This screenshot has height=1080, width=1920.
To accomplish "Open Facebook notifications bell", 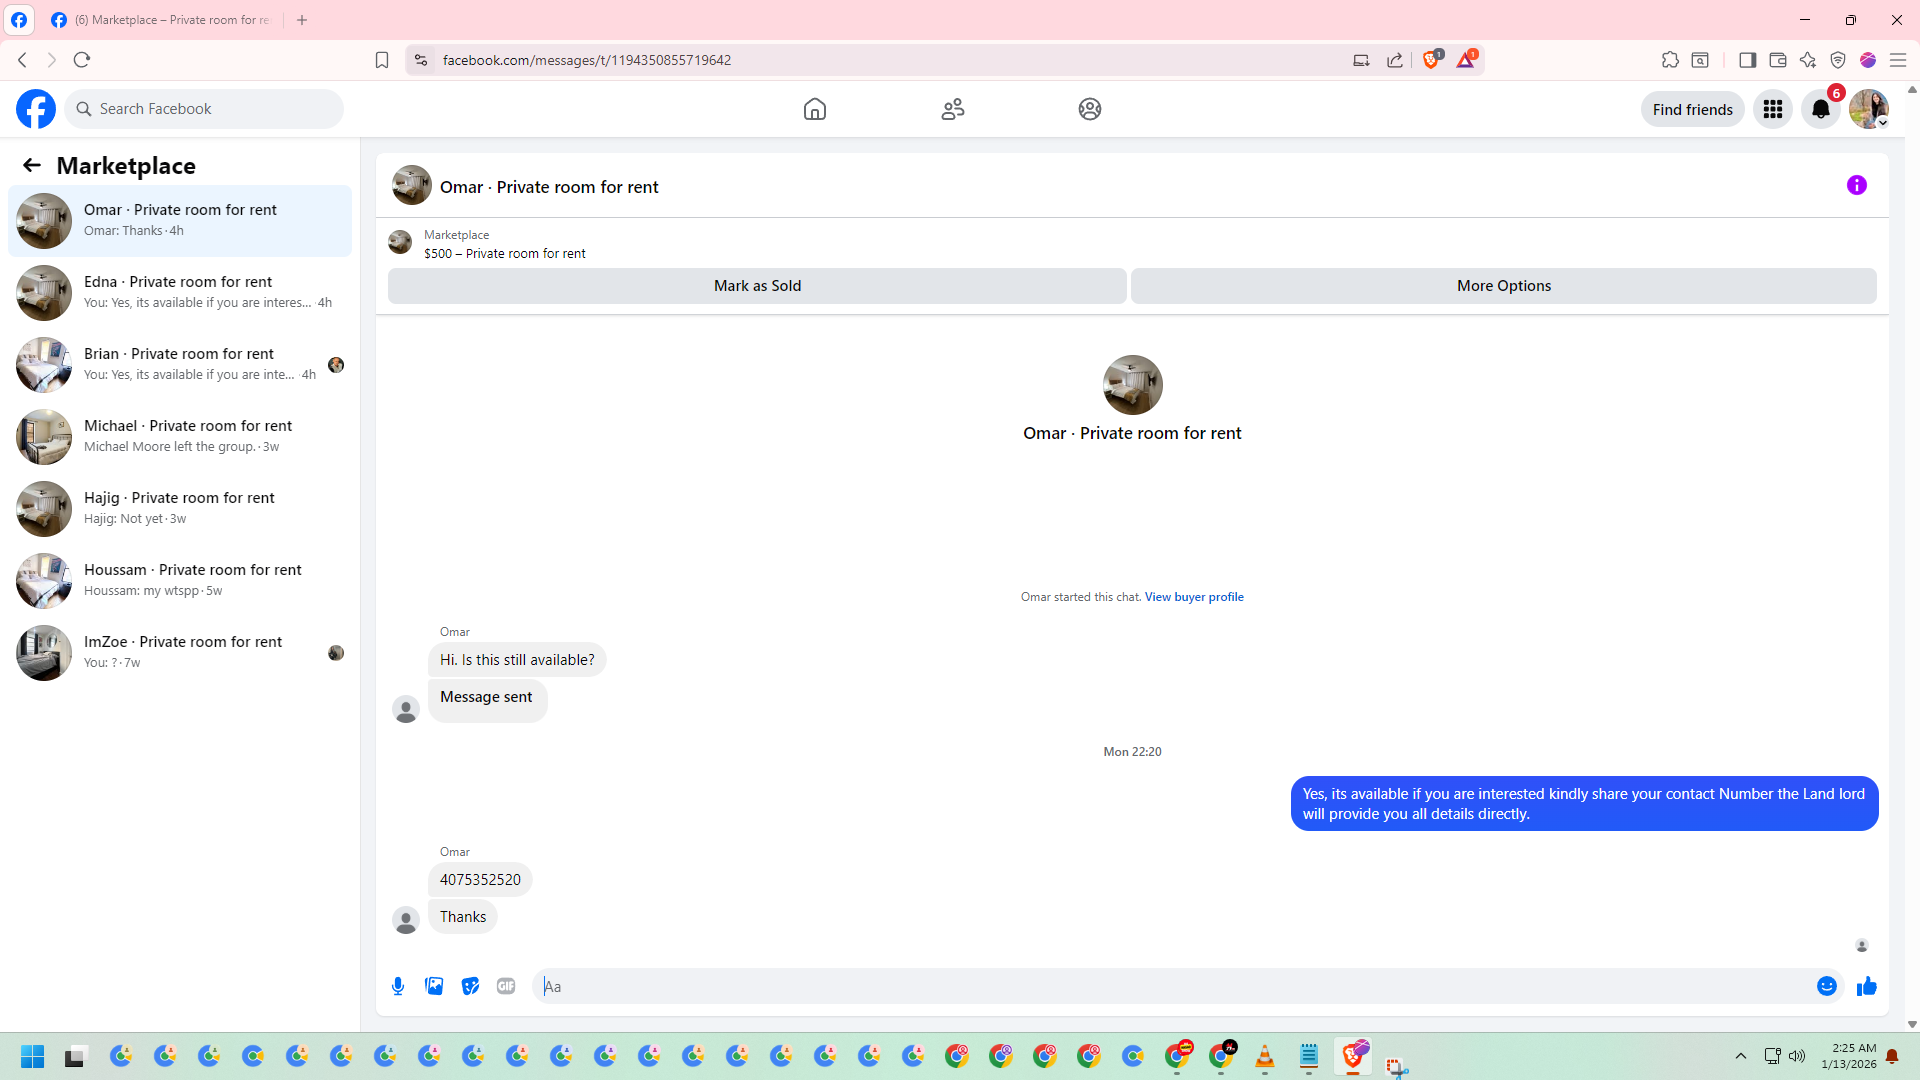I will point(1820,109).
